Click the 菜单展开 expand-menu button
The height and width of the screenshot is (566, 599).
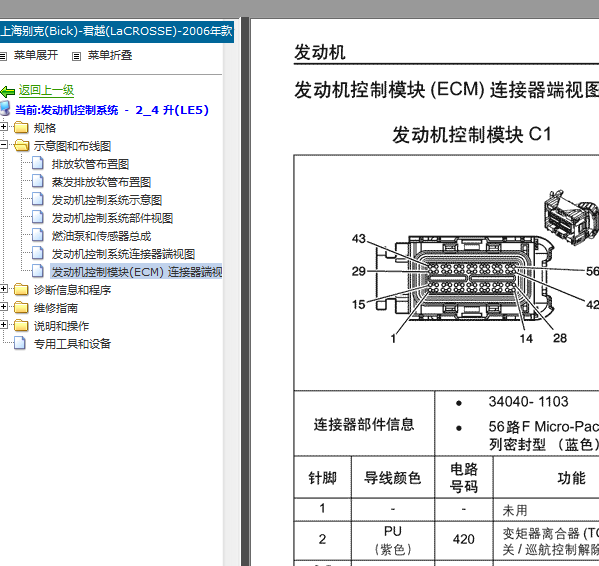click(x=35, y=56)
